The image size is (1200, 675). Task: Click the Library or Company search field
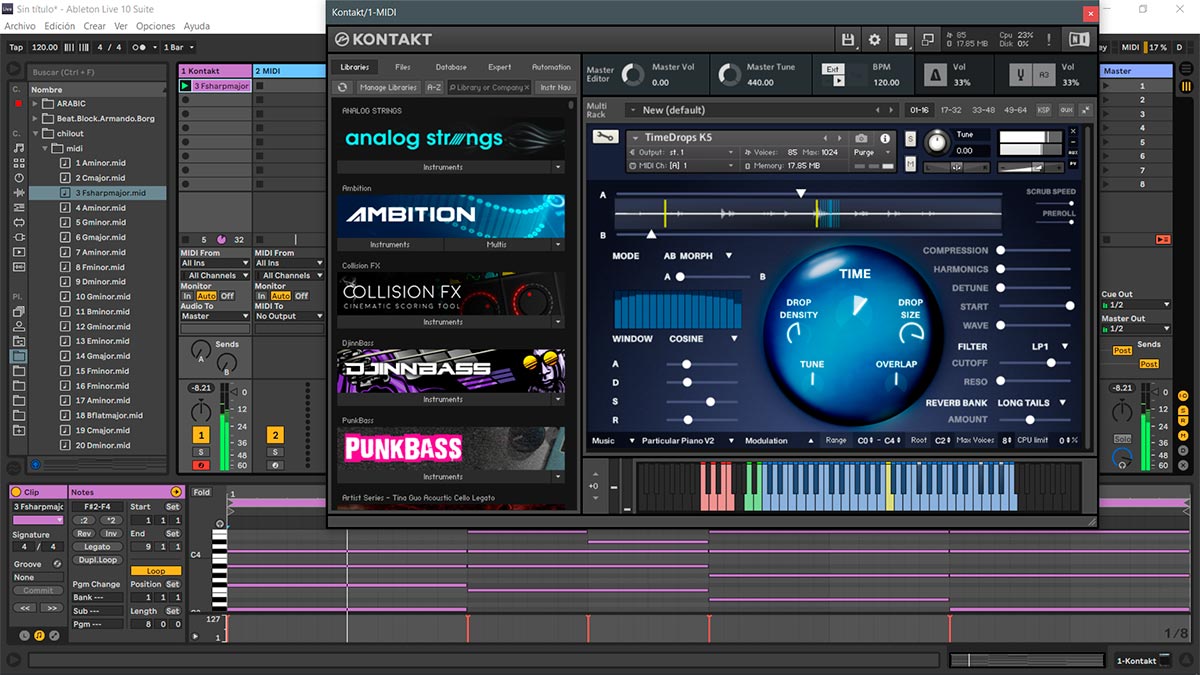pos(489,87)
